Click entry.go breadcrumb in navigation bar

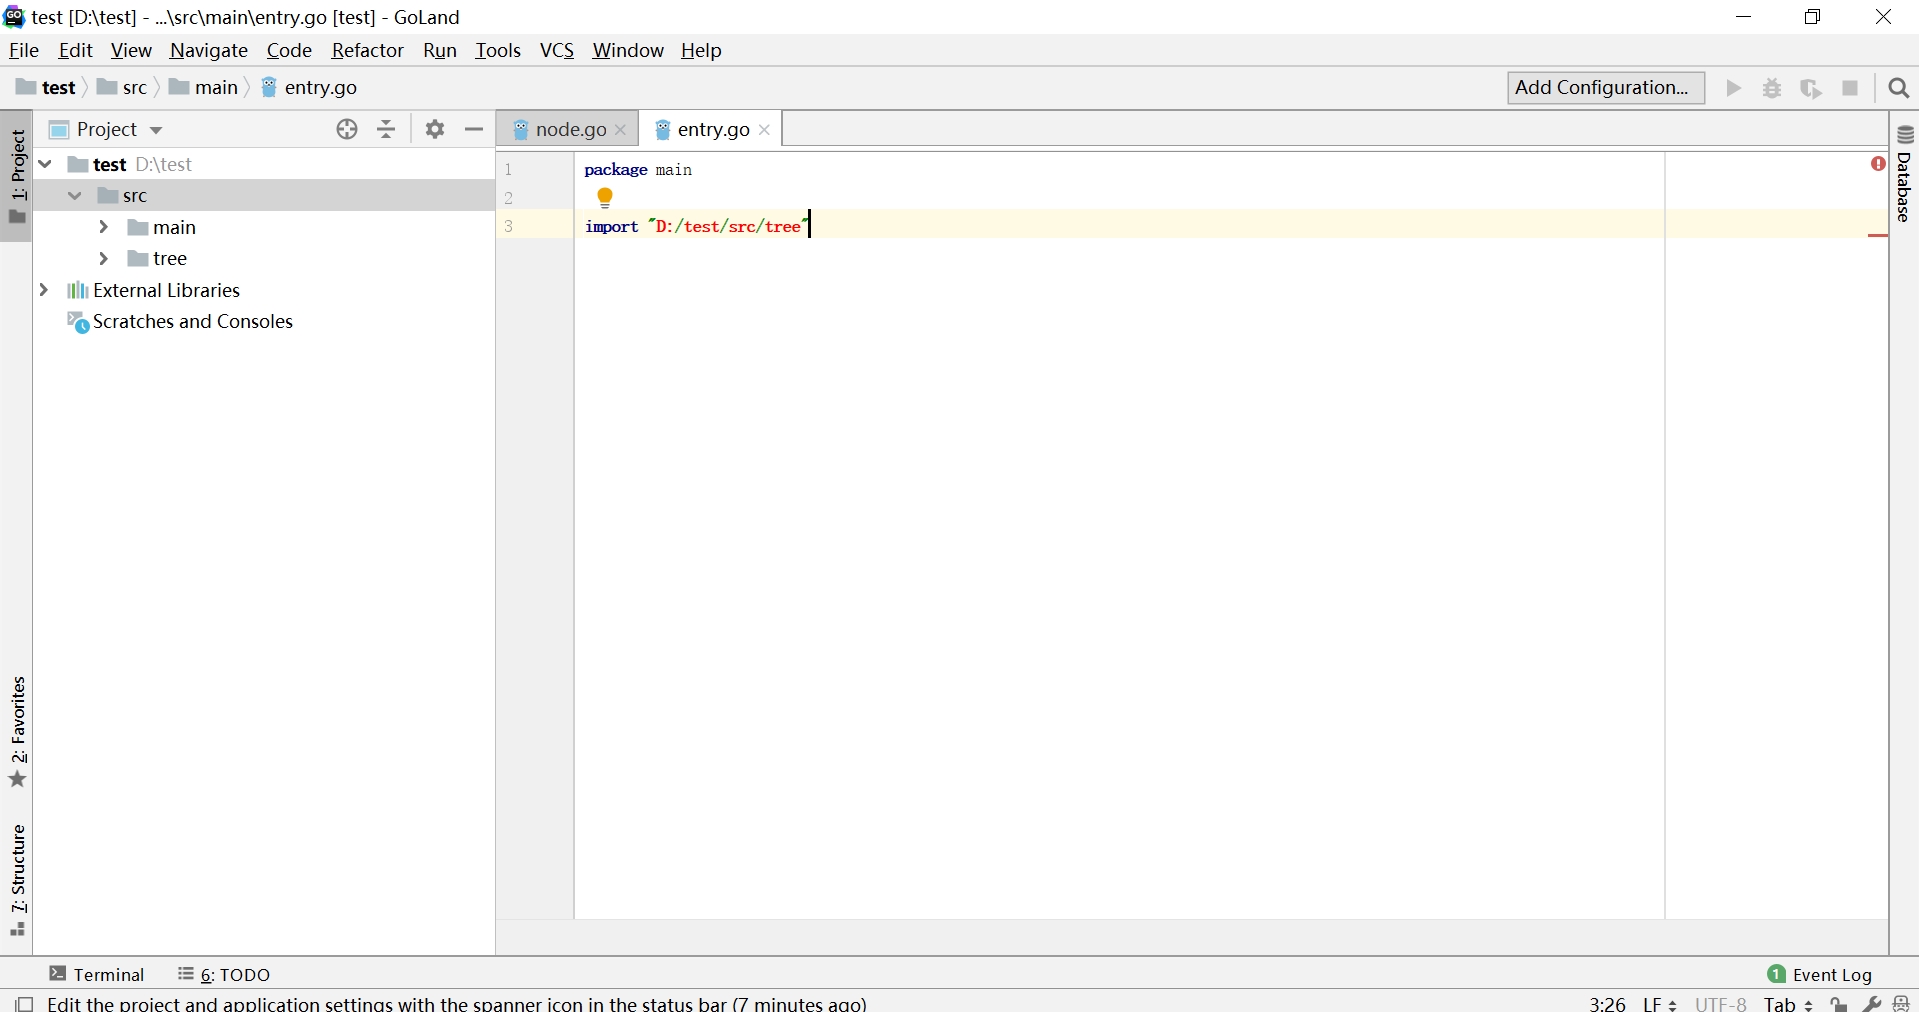pyautogui.click(x=309, y=88)
